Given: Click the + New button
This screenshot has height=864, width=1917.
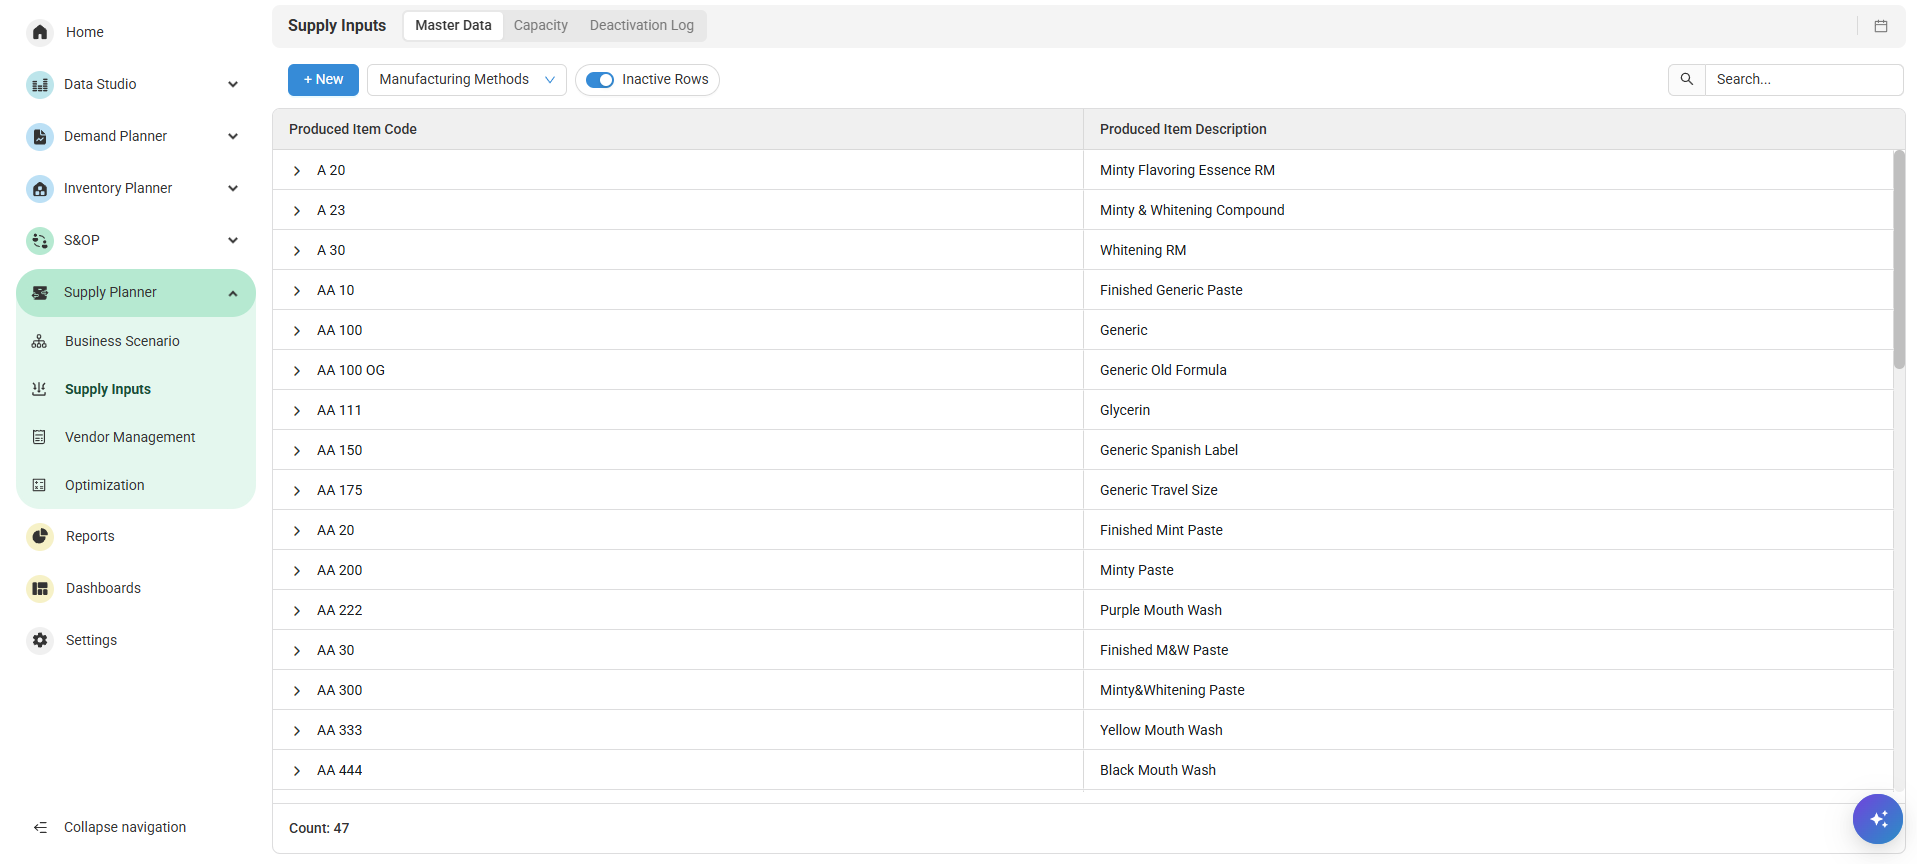Looking at the screenshot, I should tap(323, 80).
